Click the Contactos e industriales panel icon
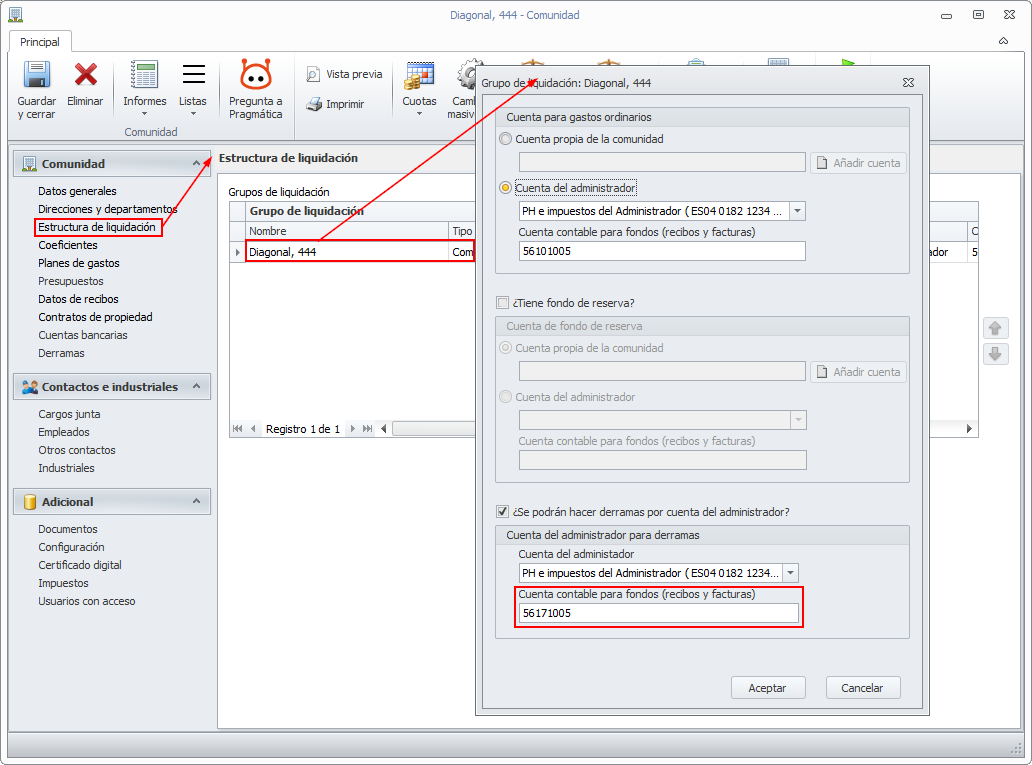This screenshot has width=1032, height=765. 29,387
